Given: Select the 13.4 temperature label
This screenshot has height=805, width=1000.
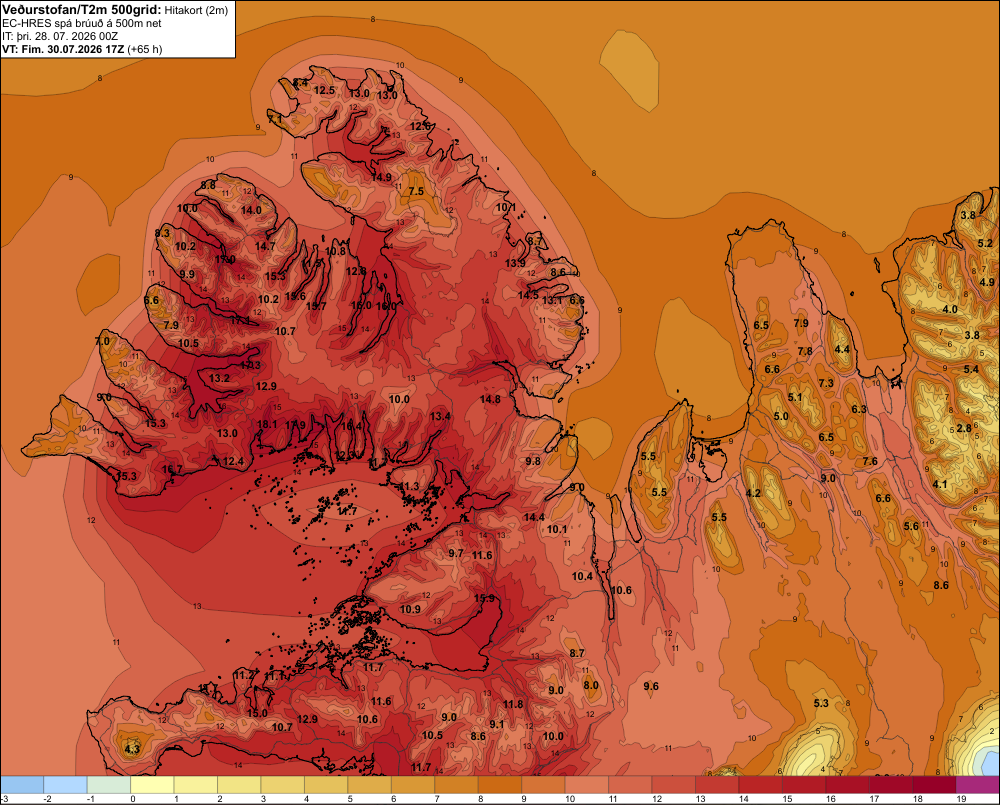Looking at the screenshot, I should [x=440, y=417].
